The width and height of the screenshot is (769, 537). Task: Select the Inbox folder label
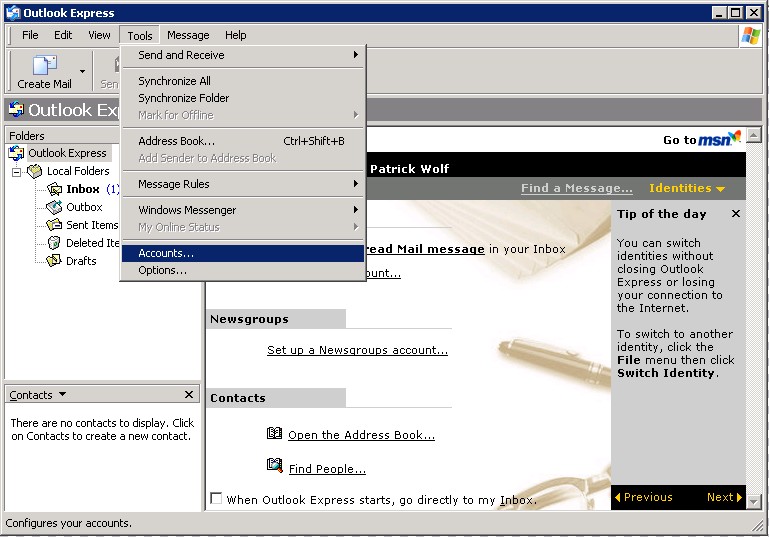(83, 189)
